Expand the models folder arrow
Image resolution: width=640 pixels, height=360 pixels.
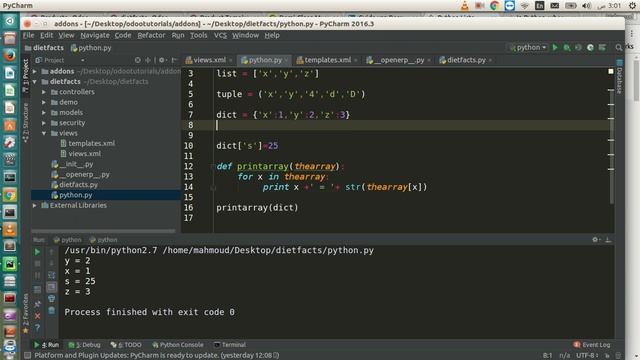44,112
